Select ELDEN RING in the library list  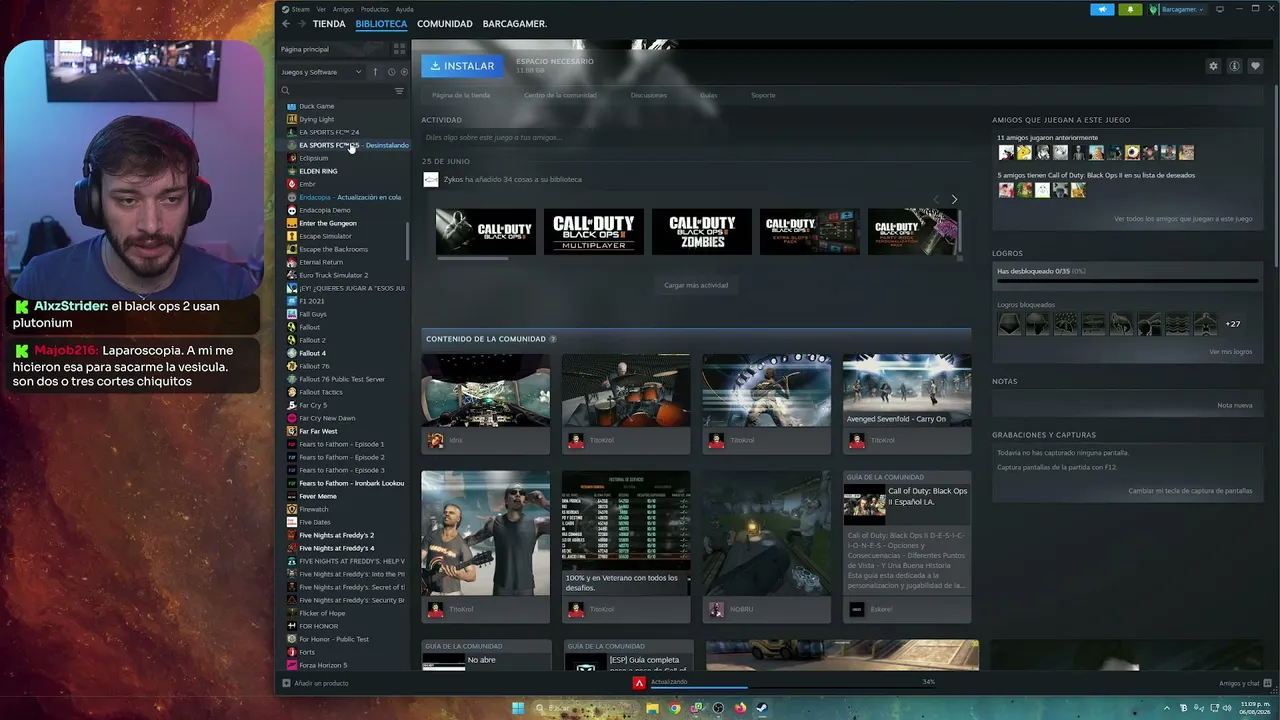pyautogui.click(x=318, y=171)
